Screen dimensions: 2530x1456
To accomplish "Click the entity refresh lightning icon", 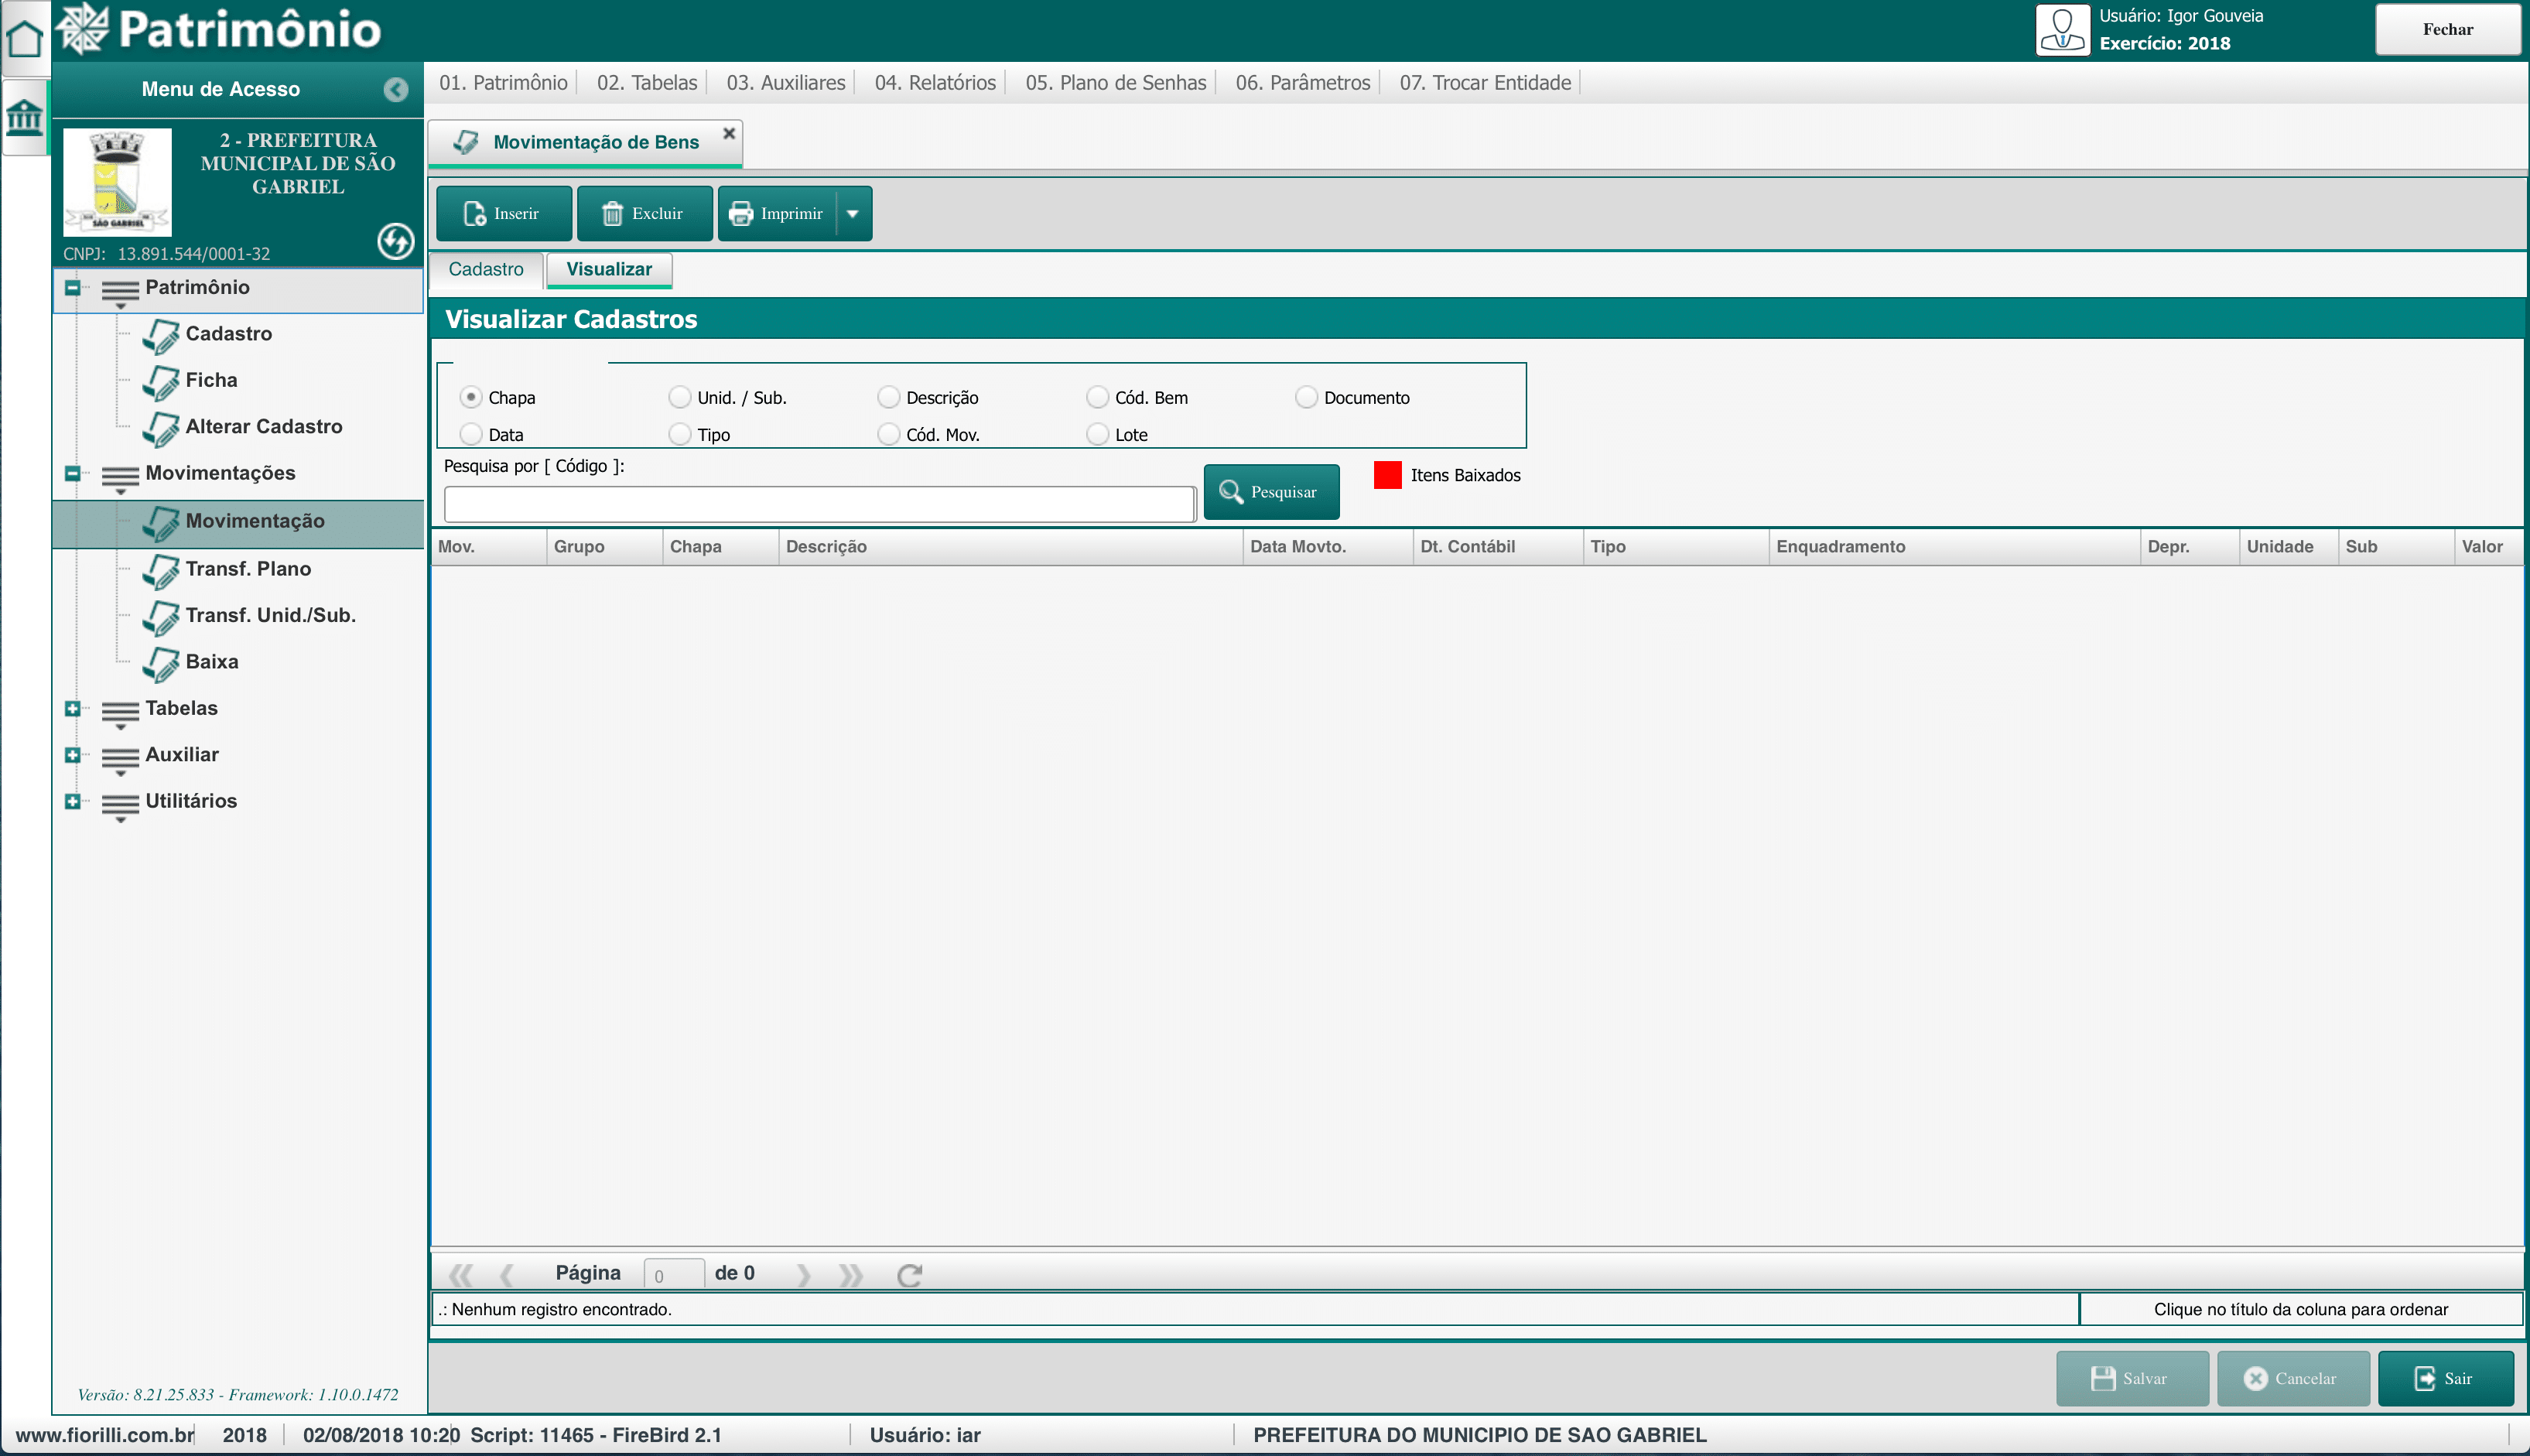I will [396, 241].
